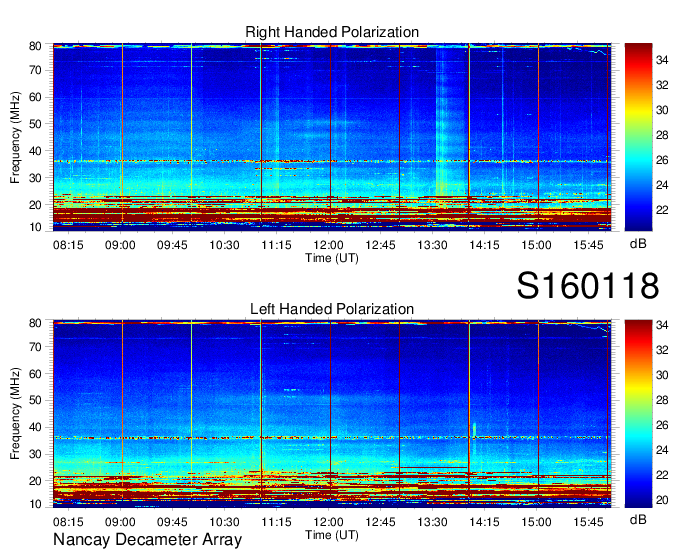
Task: Click Time (UT) label under left-handed plot
Action: [332, 535]
